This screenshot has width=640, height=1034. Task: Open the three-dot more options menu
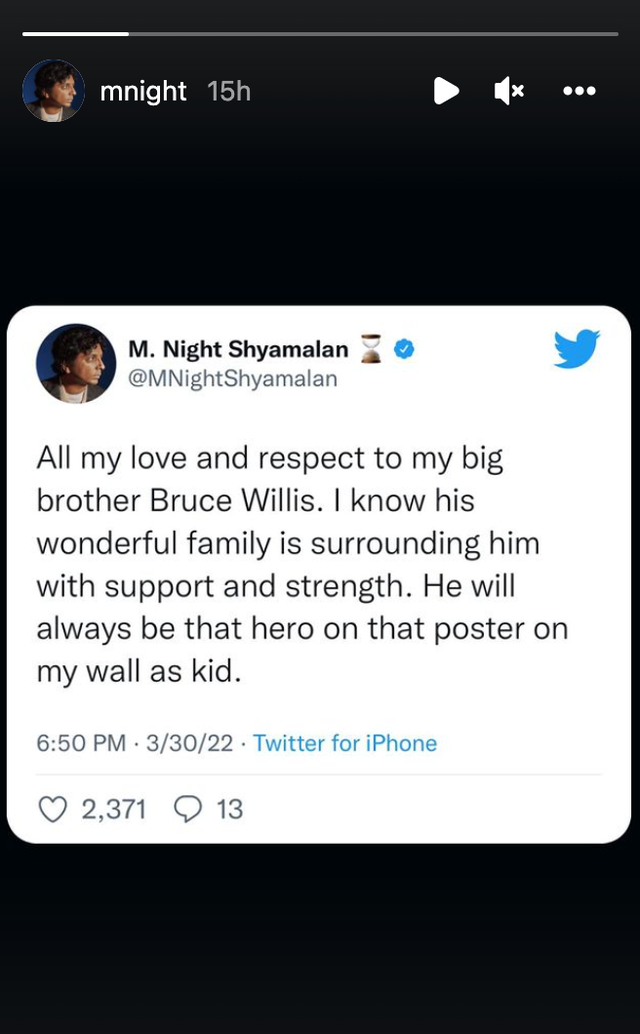click(579, 91)
